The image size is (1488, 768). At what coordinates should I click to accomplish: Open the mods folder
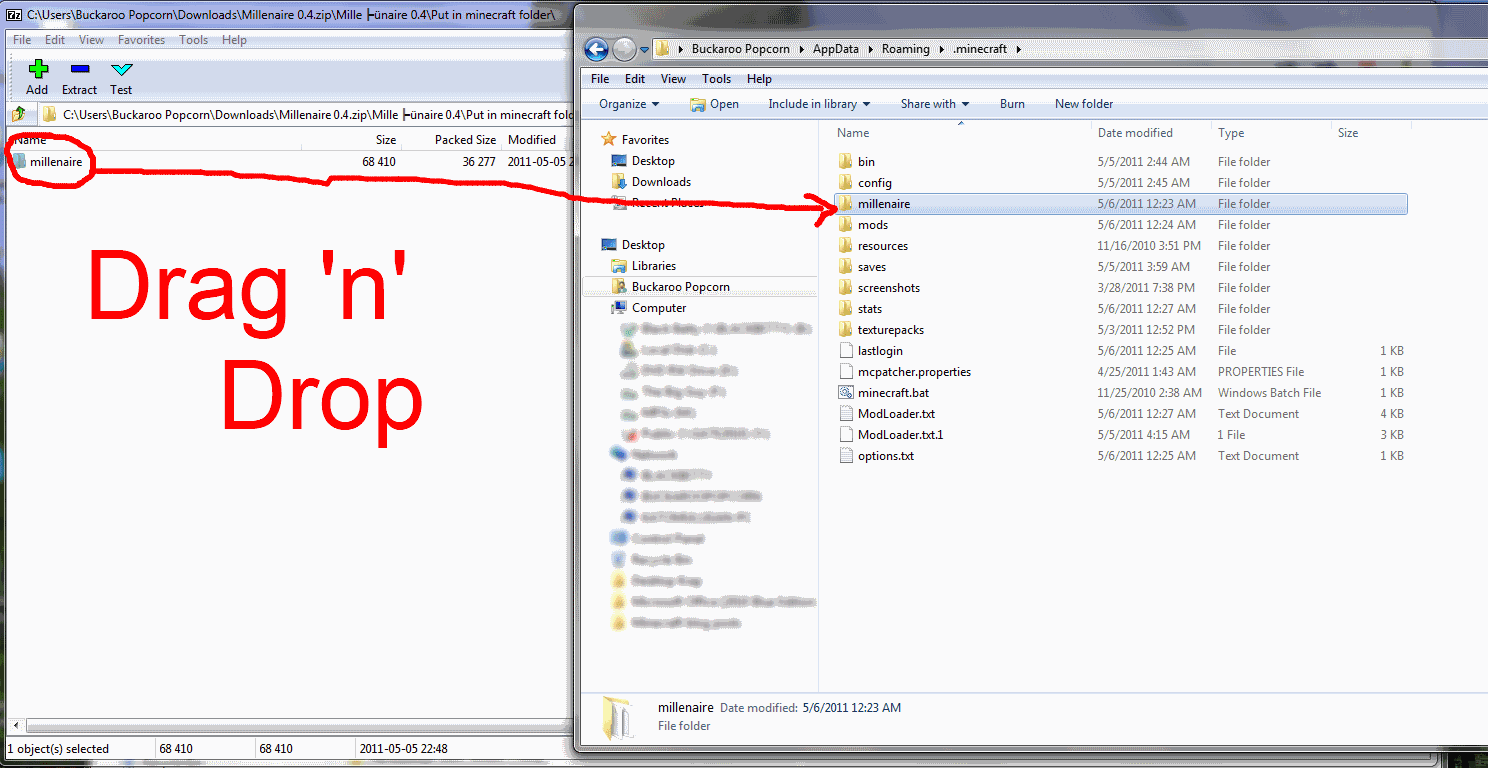(872, 224)
